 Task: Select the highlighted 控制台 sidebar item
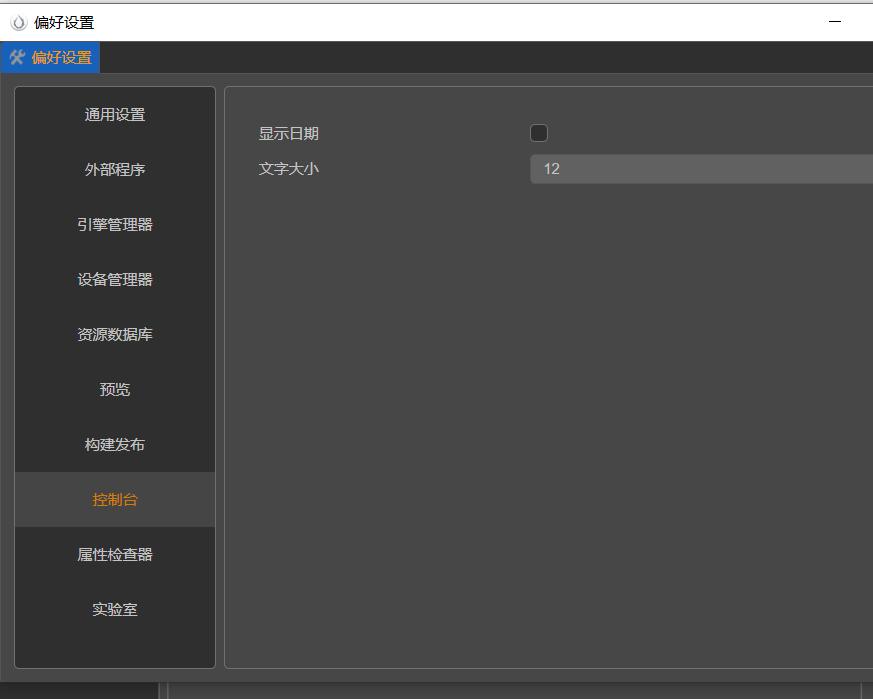[x=114, y=499]
